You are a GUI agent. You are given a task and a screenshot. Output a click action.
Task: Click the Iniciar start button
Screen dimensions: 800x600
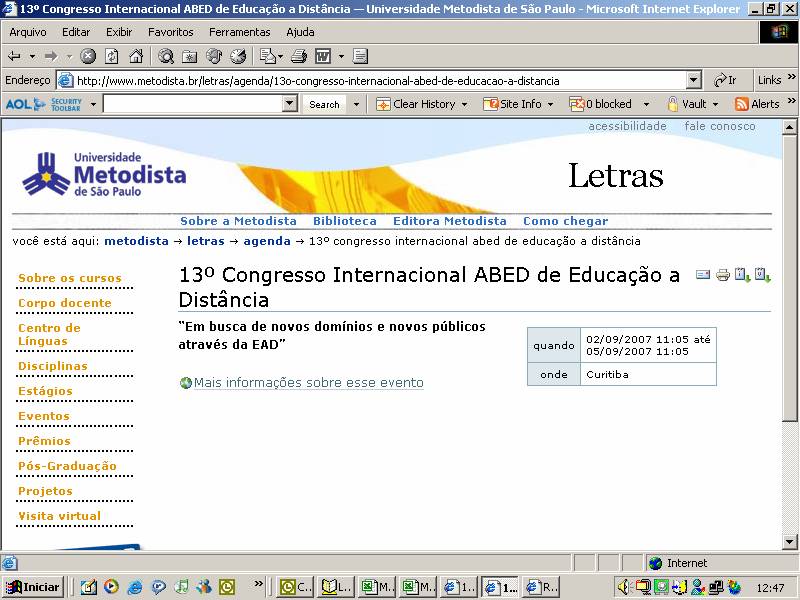pos(33,587)
